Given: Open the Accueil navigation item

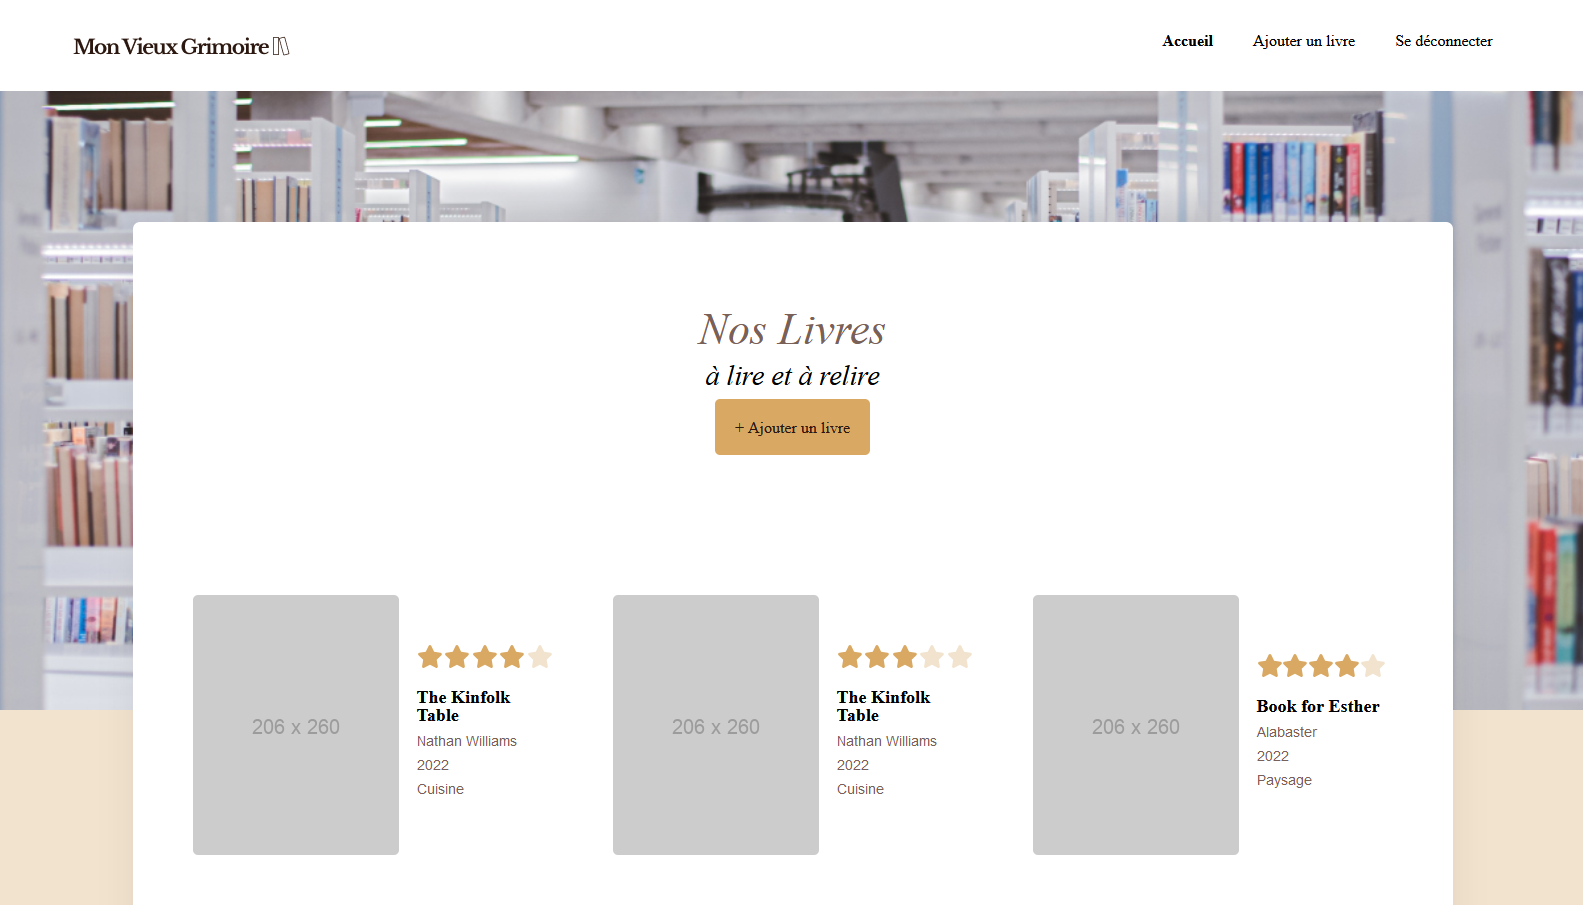Looking at the screenshot, I should (1187, 41).
